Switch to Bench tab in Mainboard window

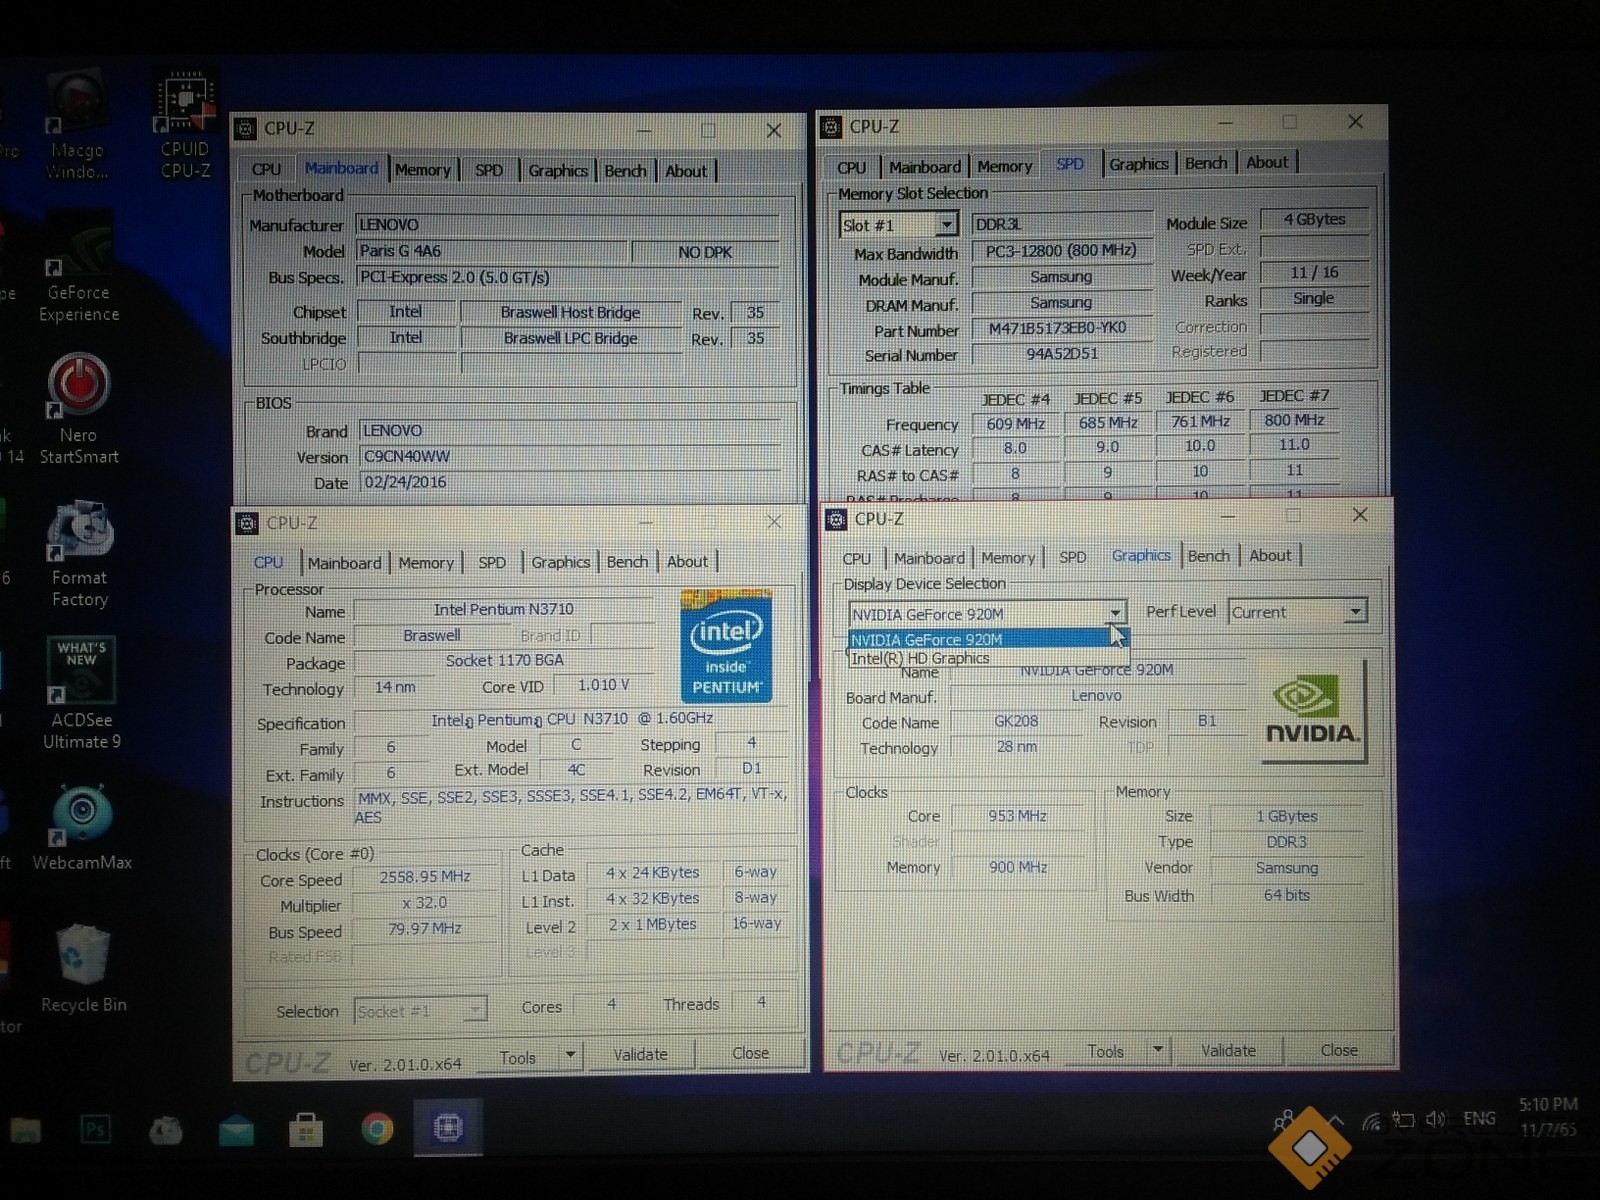(x=625, y=171)
